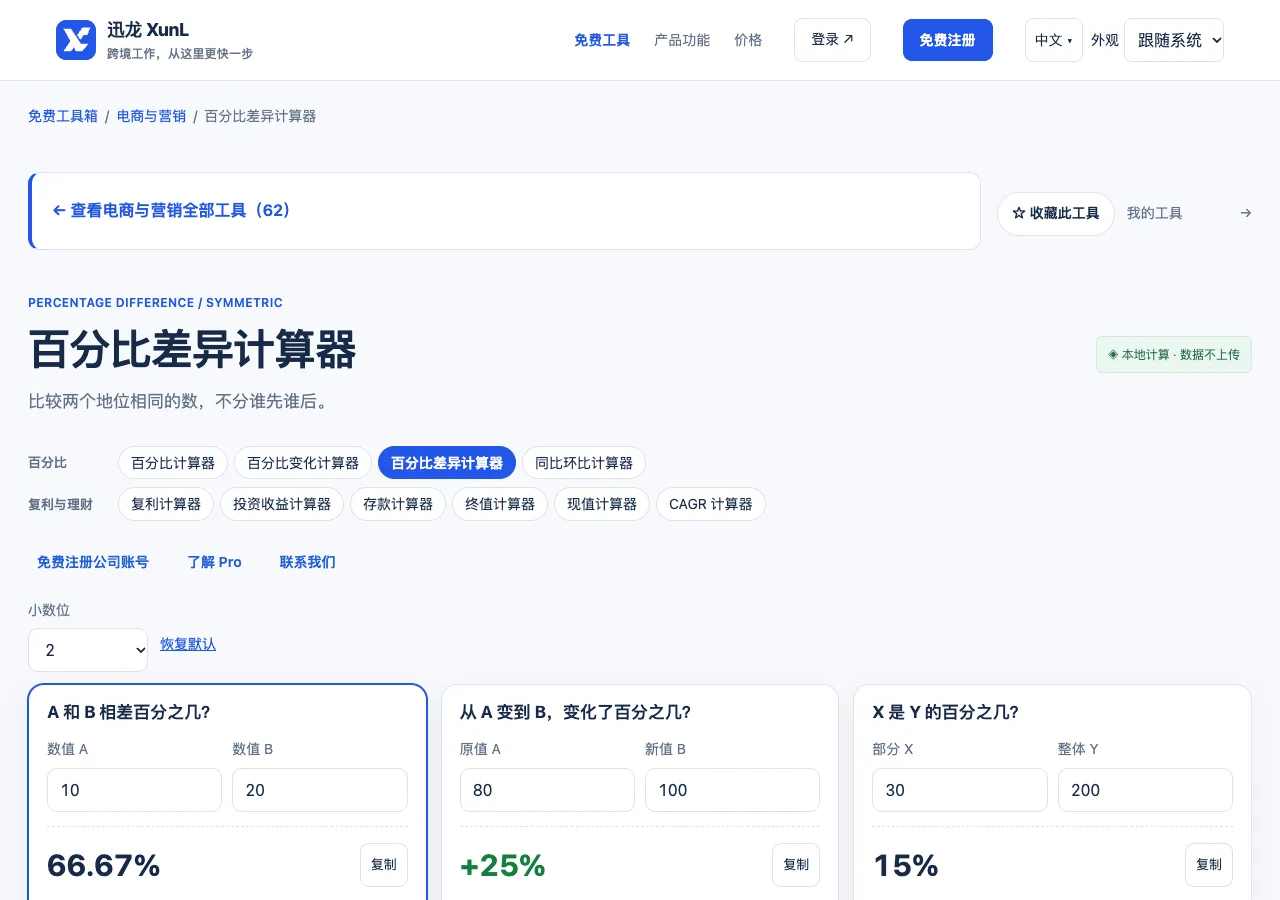Click the 登录 button

[x=832, y=40]
